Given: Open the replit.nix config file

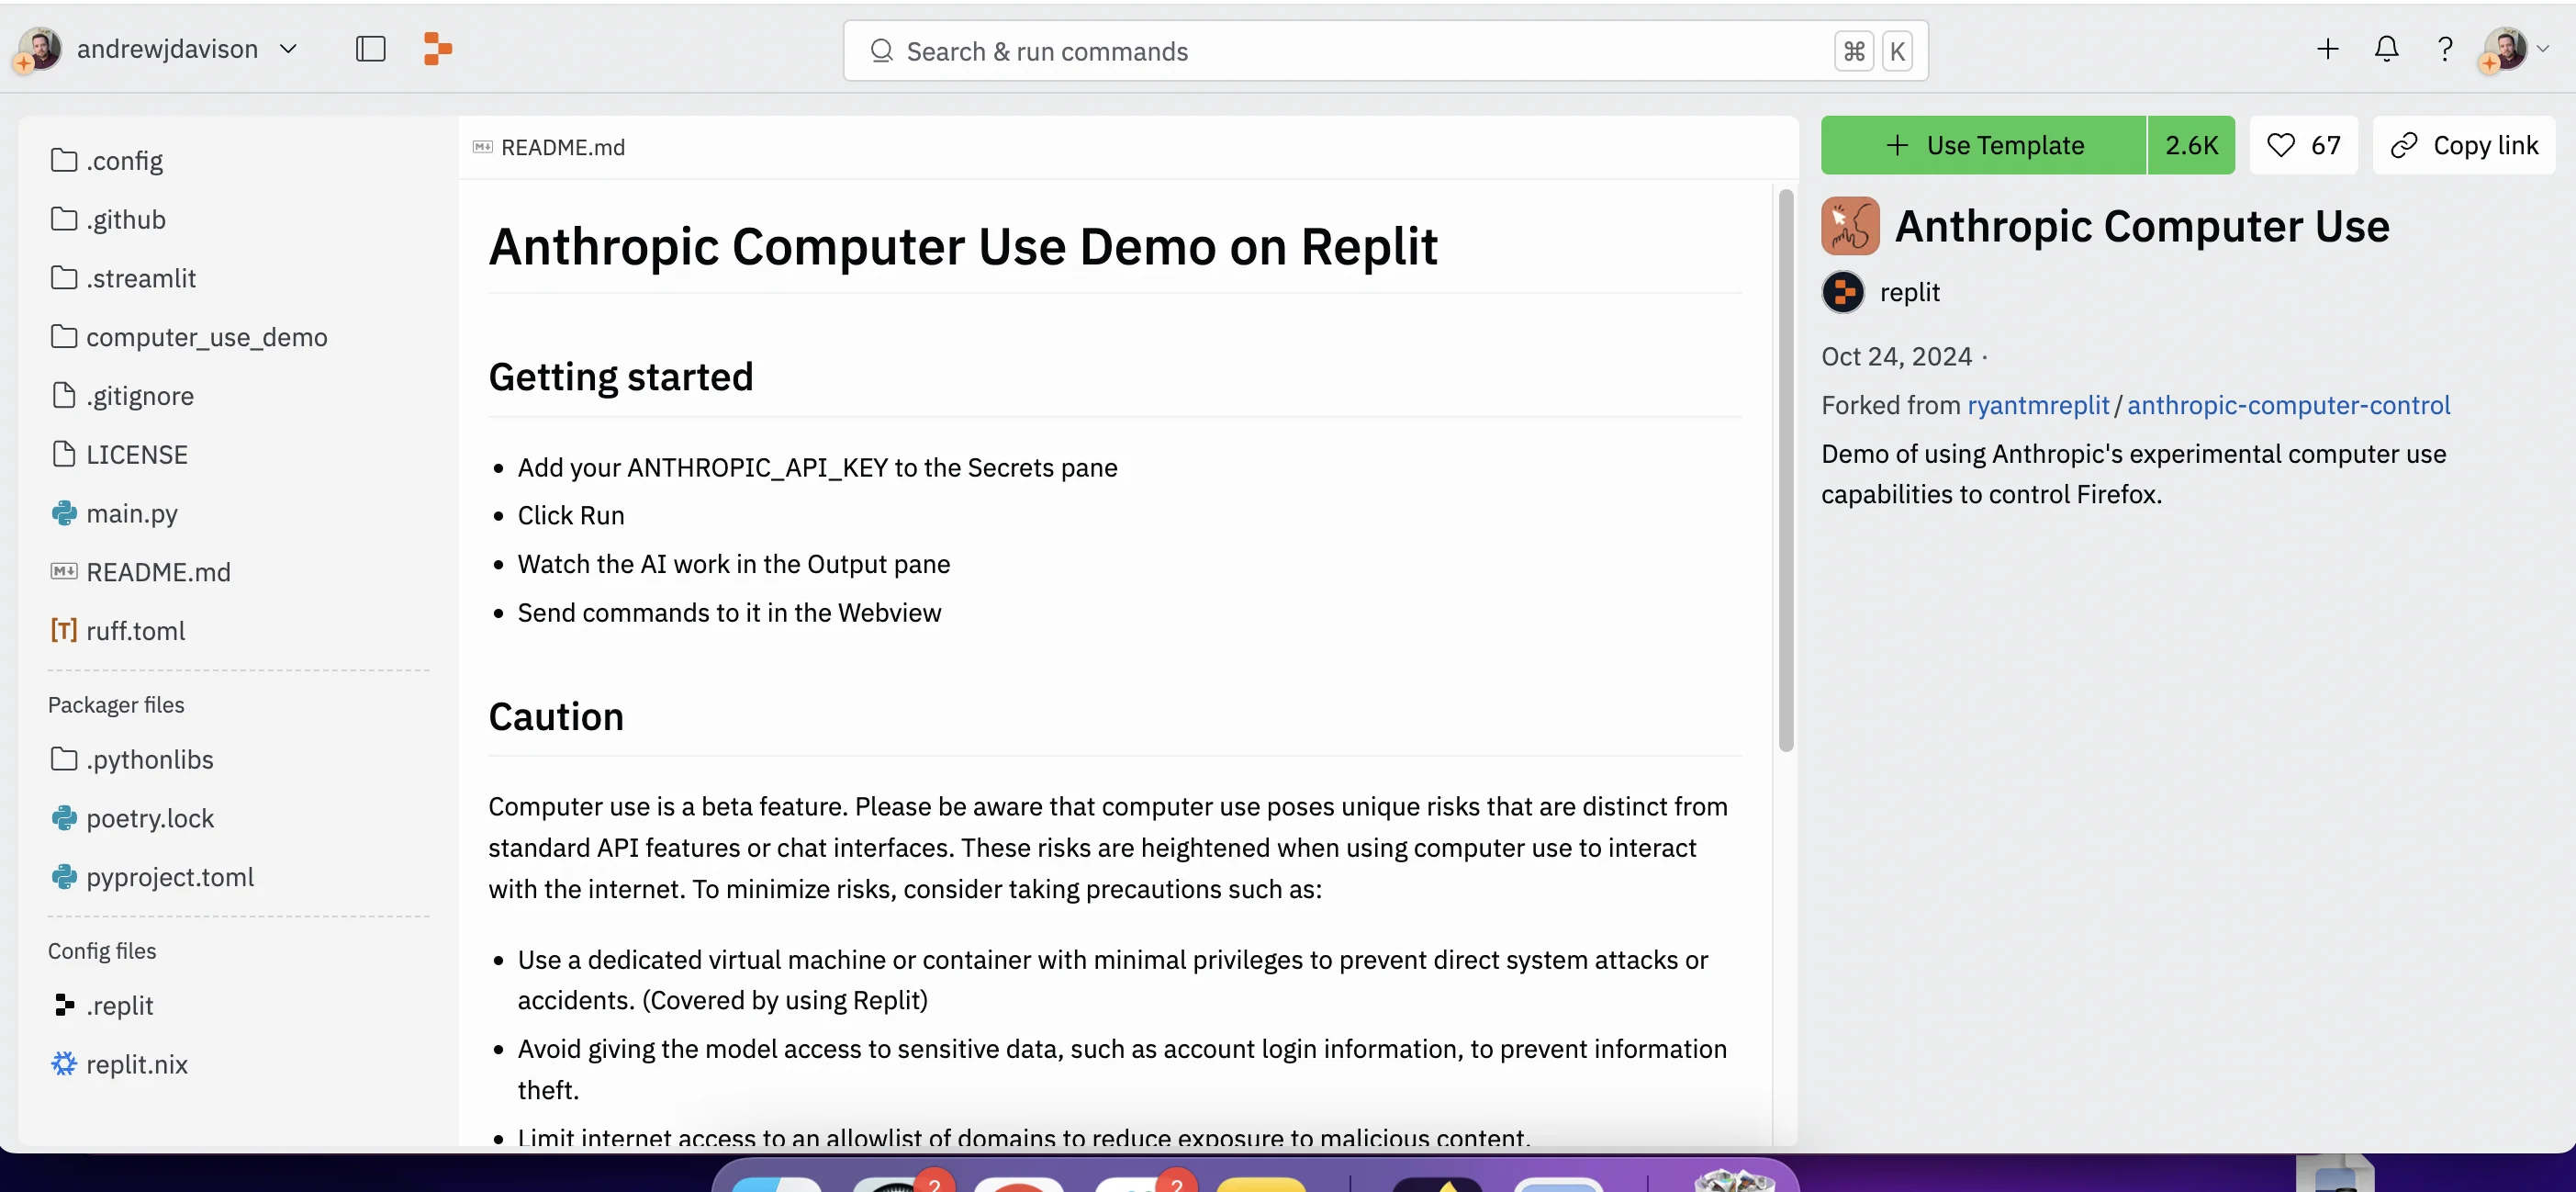Looking at the screenshot, I should click(x=136, y=1065).
